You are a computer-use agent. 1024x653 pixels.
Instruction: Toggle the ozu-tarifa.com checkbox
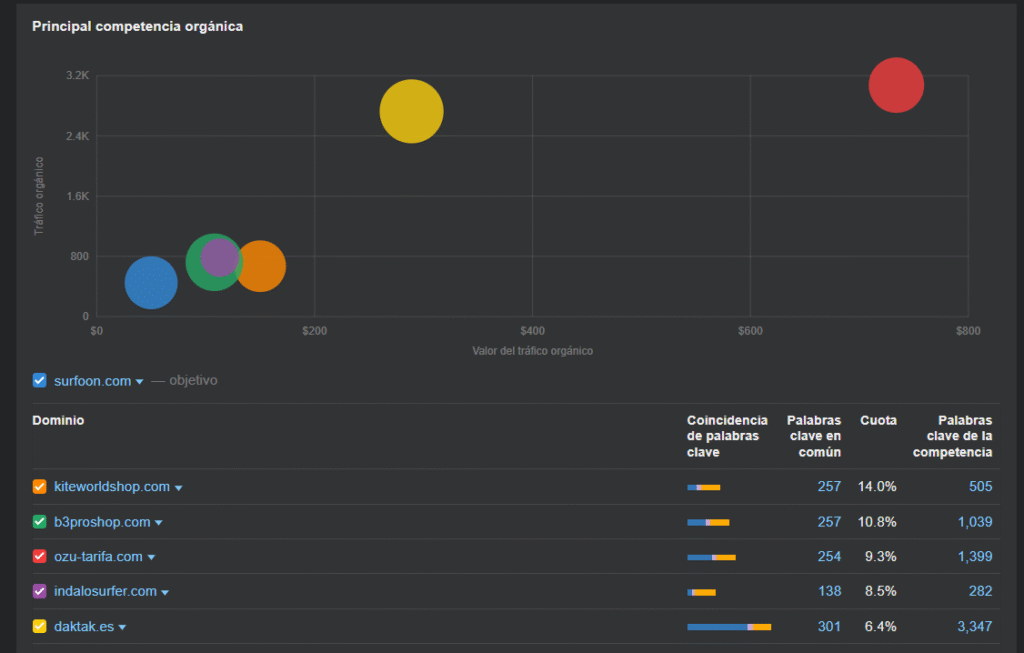click(x=40, y=557)
